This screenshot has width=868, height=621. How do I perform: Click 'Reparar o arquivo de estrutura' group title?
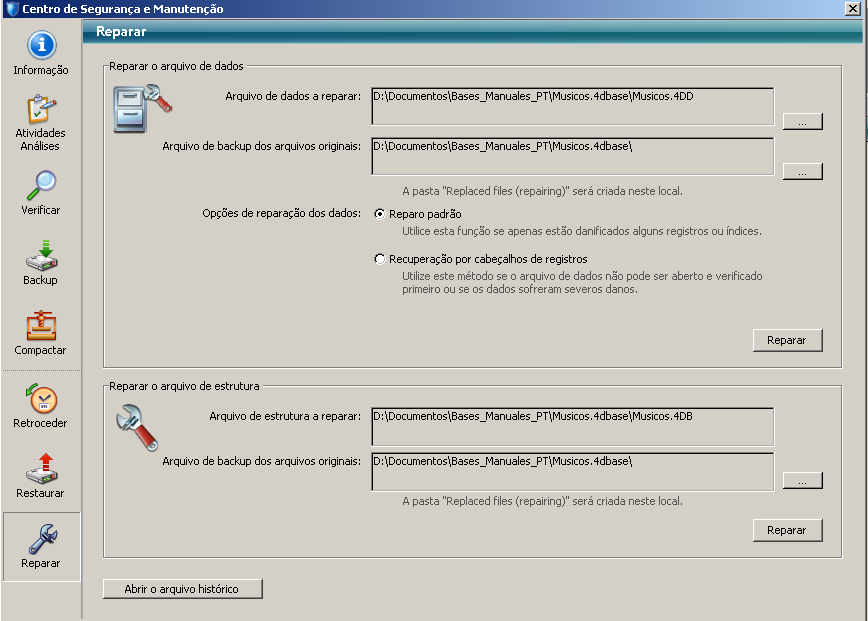[184, 386]
